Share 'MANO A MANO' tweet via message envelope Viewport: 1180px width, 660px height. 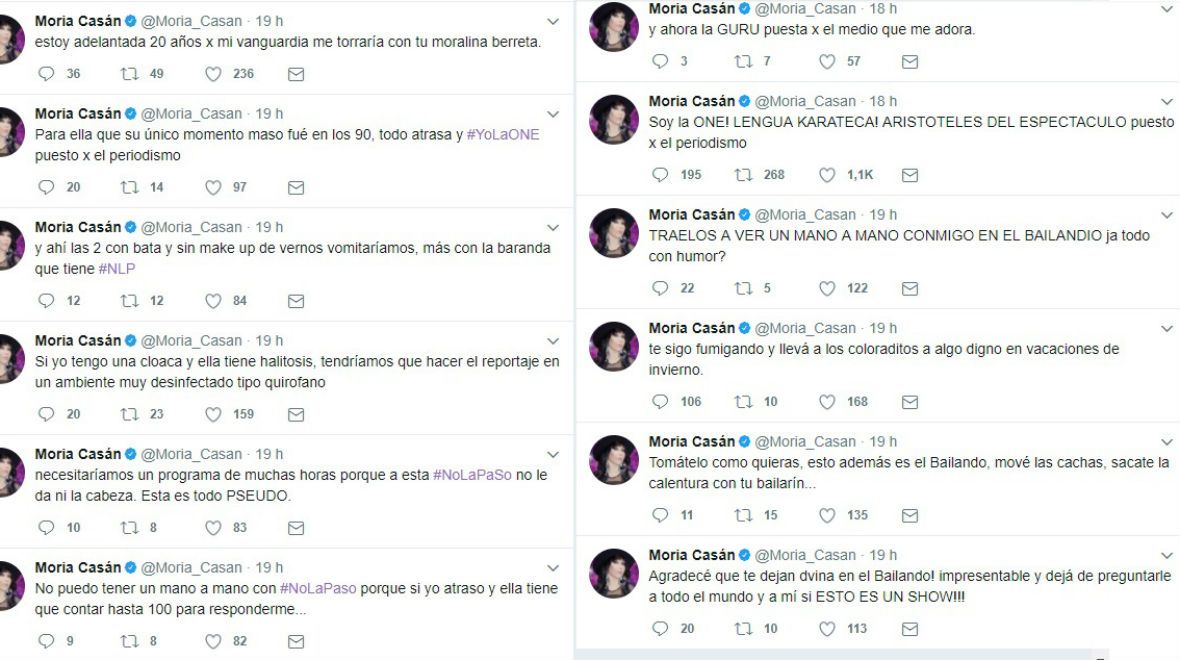[x=910, y=288]
